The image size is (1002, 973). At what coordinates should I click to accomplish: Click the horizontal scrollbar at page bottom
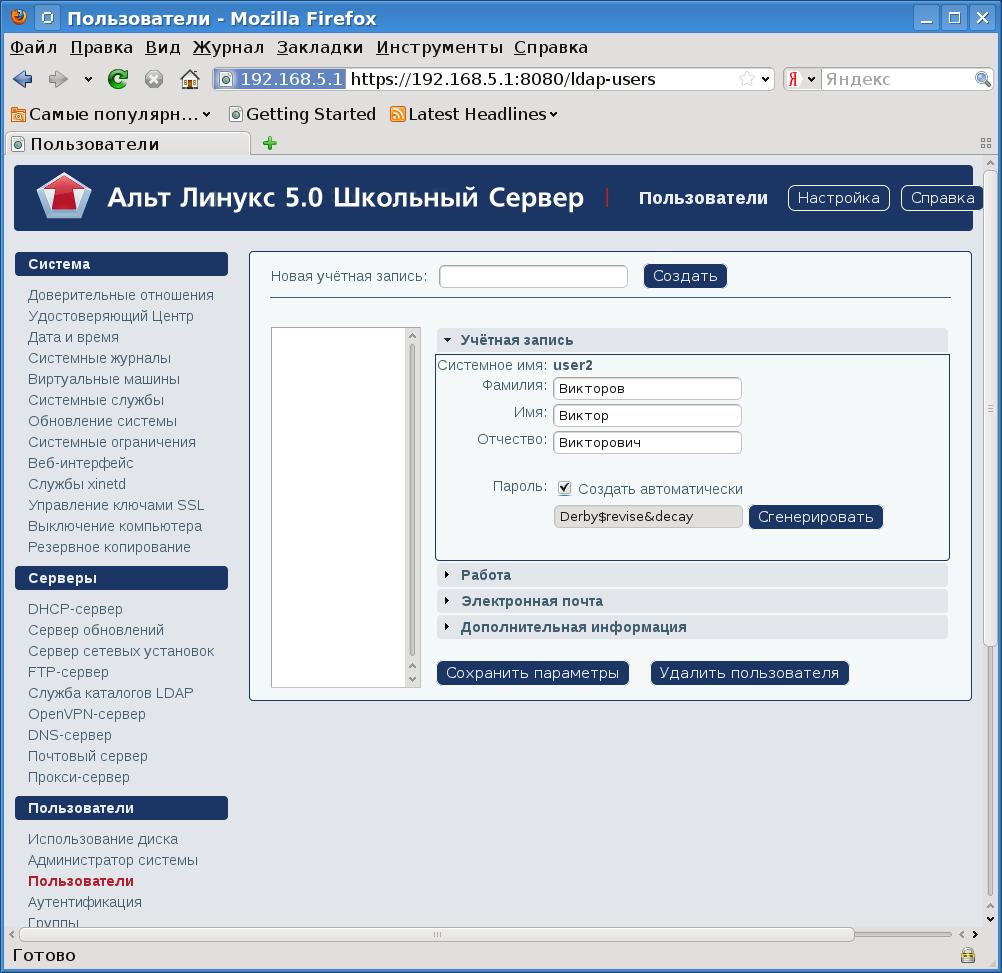[436, 935]
